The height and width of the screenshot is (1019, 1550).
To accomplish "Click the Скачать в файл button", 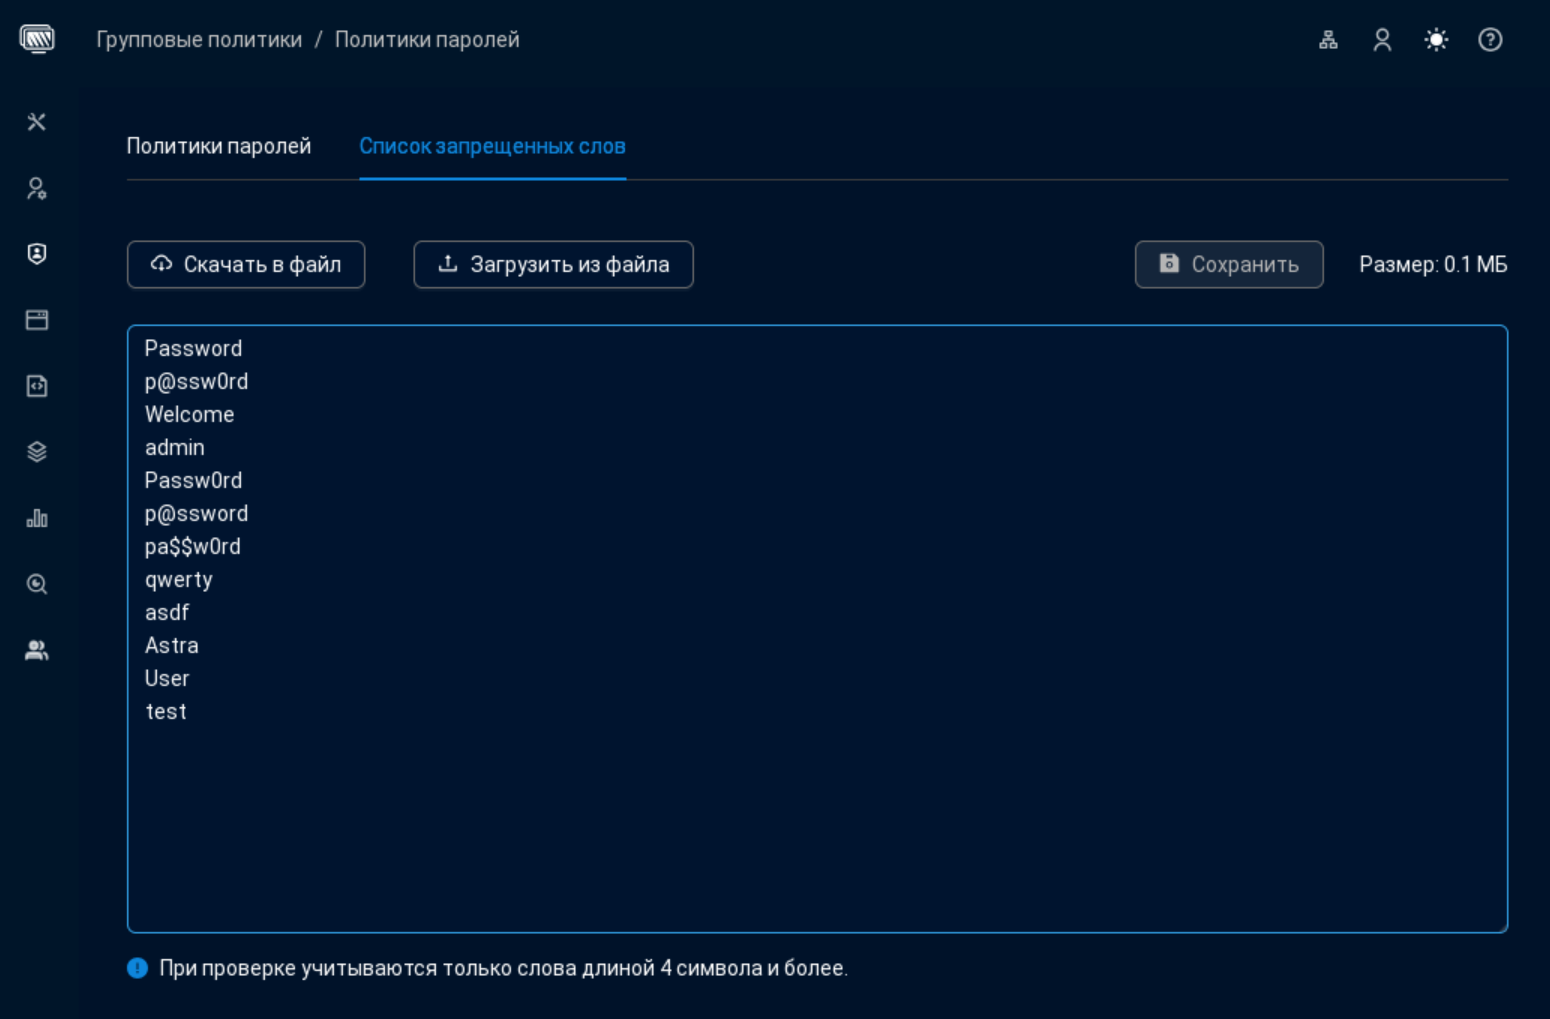I will [x=246, y=265].
